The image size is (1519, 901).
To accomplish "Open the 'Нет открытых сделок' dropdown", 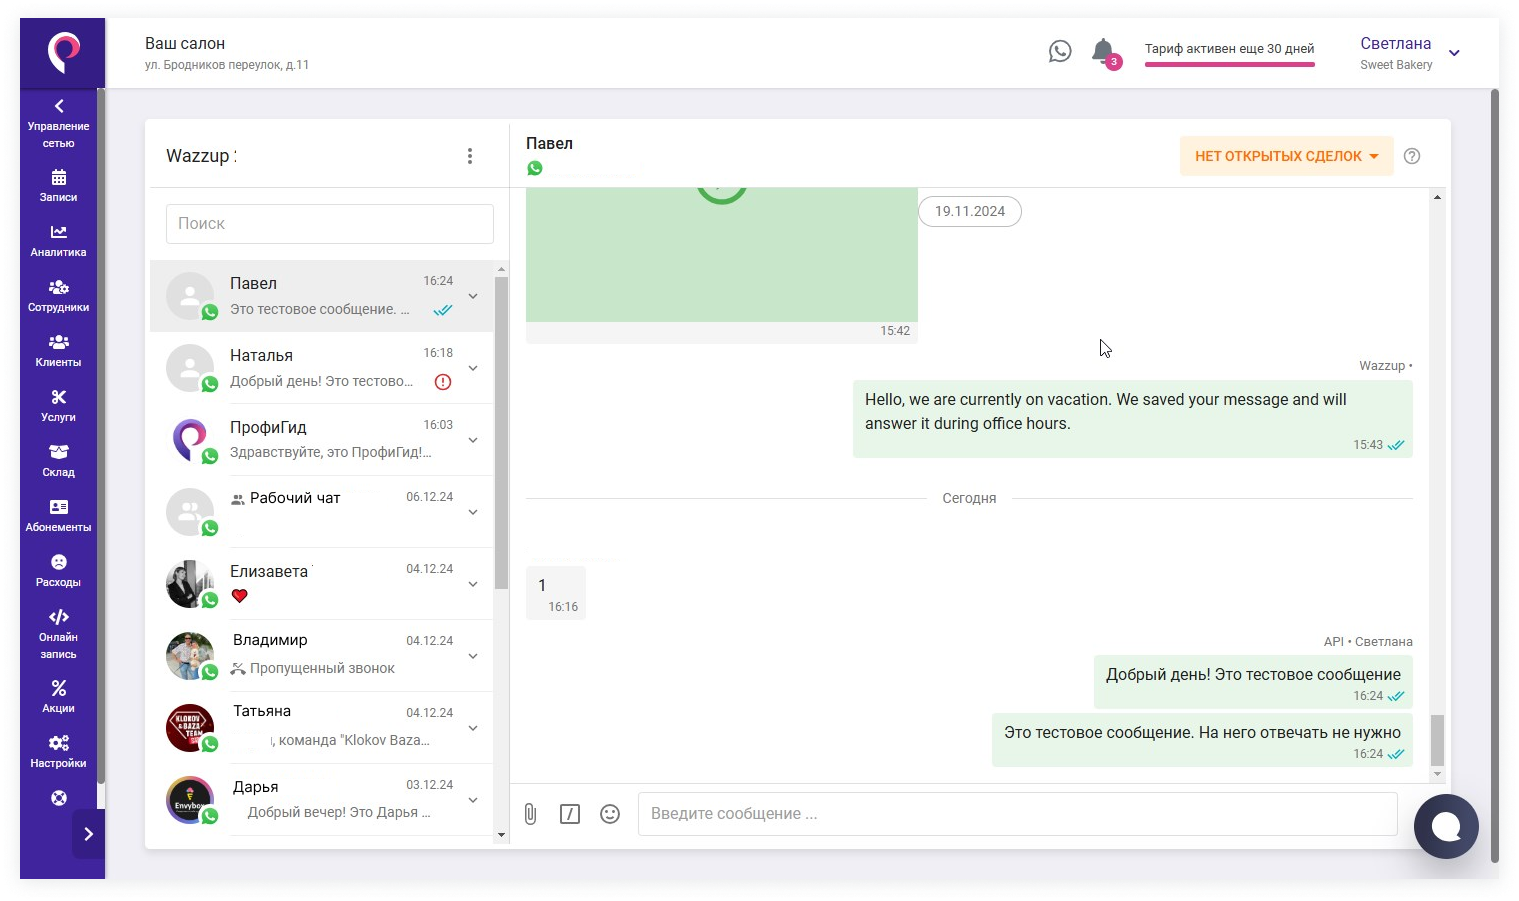I will (x=1286, y=156).
